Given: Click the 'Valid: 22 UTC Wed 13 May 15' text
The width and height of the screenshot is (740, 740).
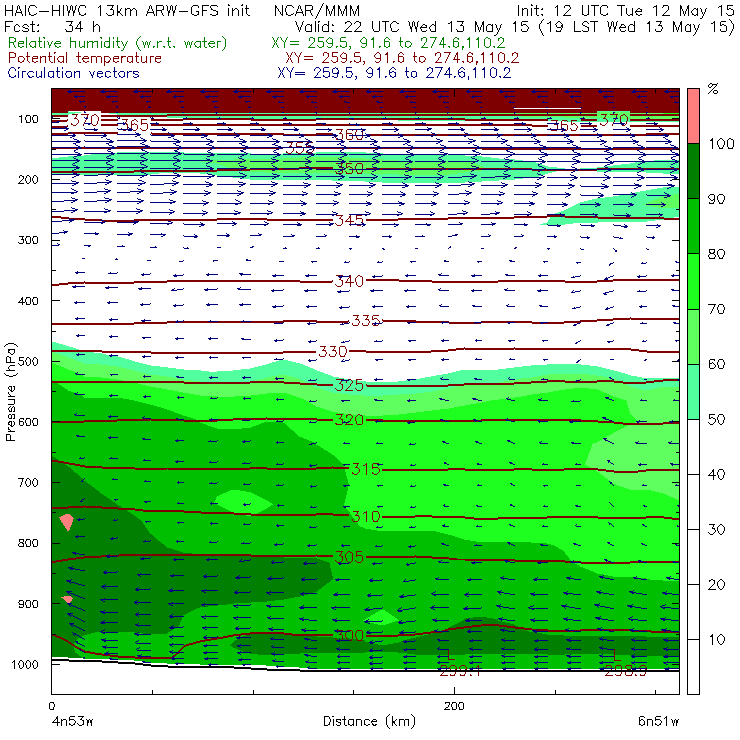Looking at the screenshot, I should (x=412, y=27).
